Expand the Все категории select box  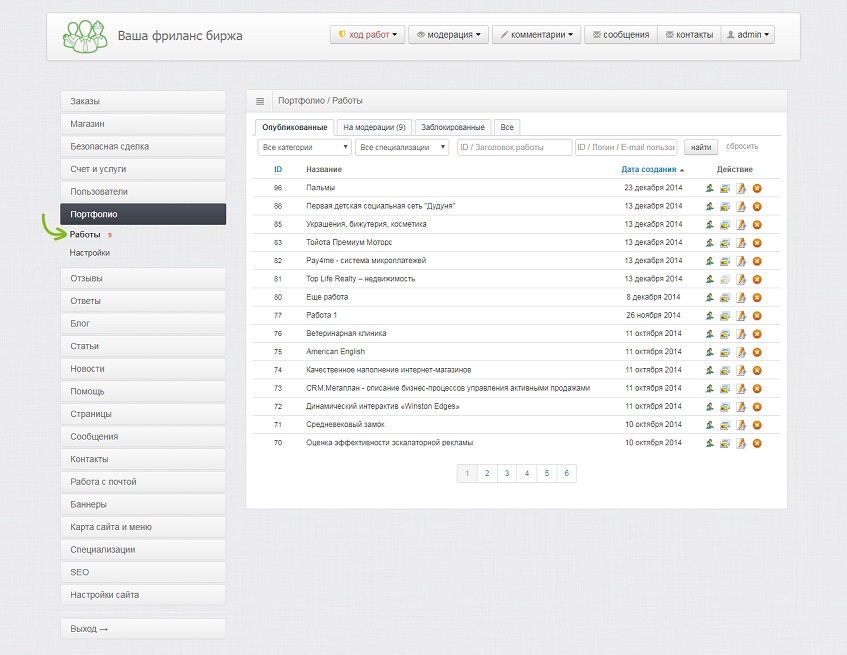pyautogui.click(x=305, y=147)
